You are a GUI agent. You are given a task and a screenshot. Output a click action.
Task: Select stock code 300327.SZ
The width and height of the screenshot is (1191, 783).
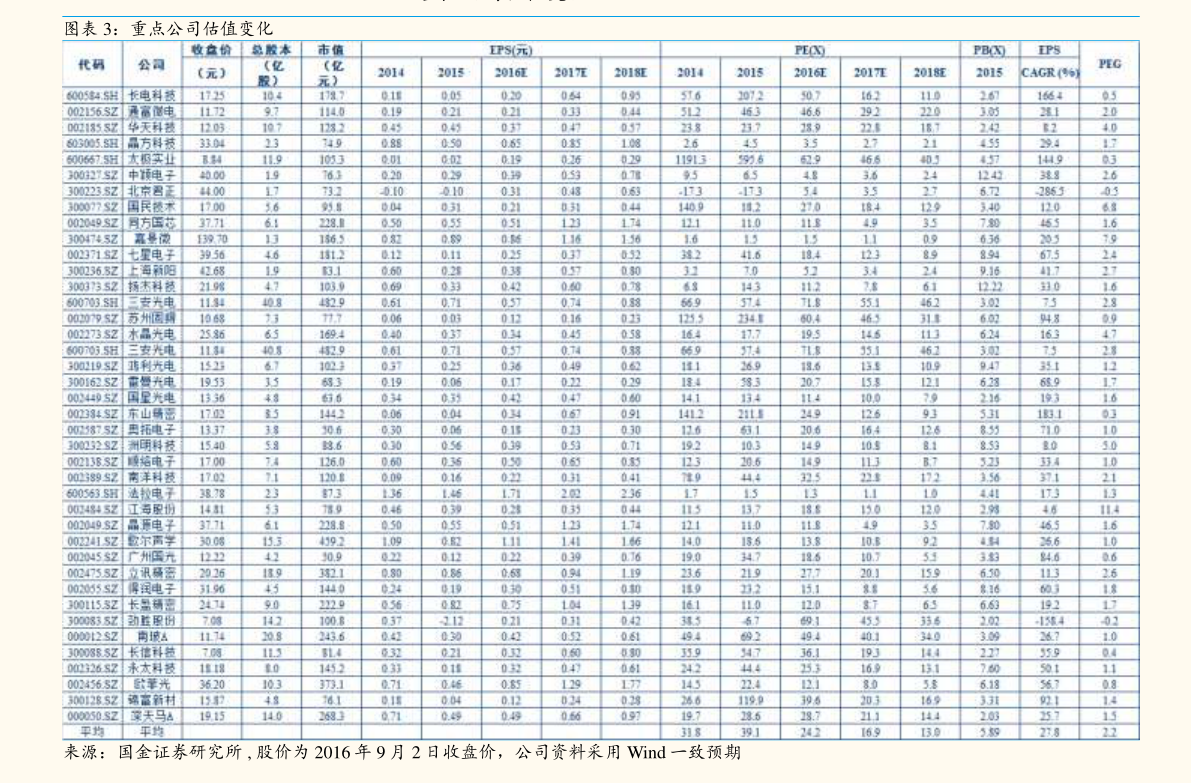[92, 175]
